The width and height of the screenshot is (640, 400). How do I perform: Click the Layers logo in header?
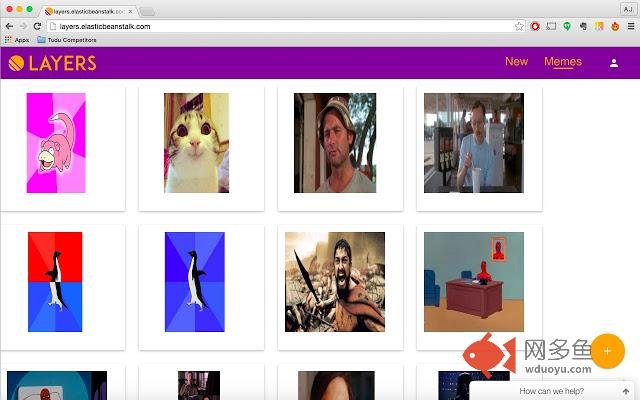pyautogui.click(x=52, y=63)
